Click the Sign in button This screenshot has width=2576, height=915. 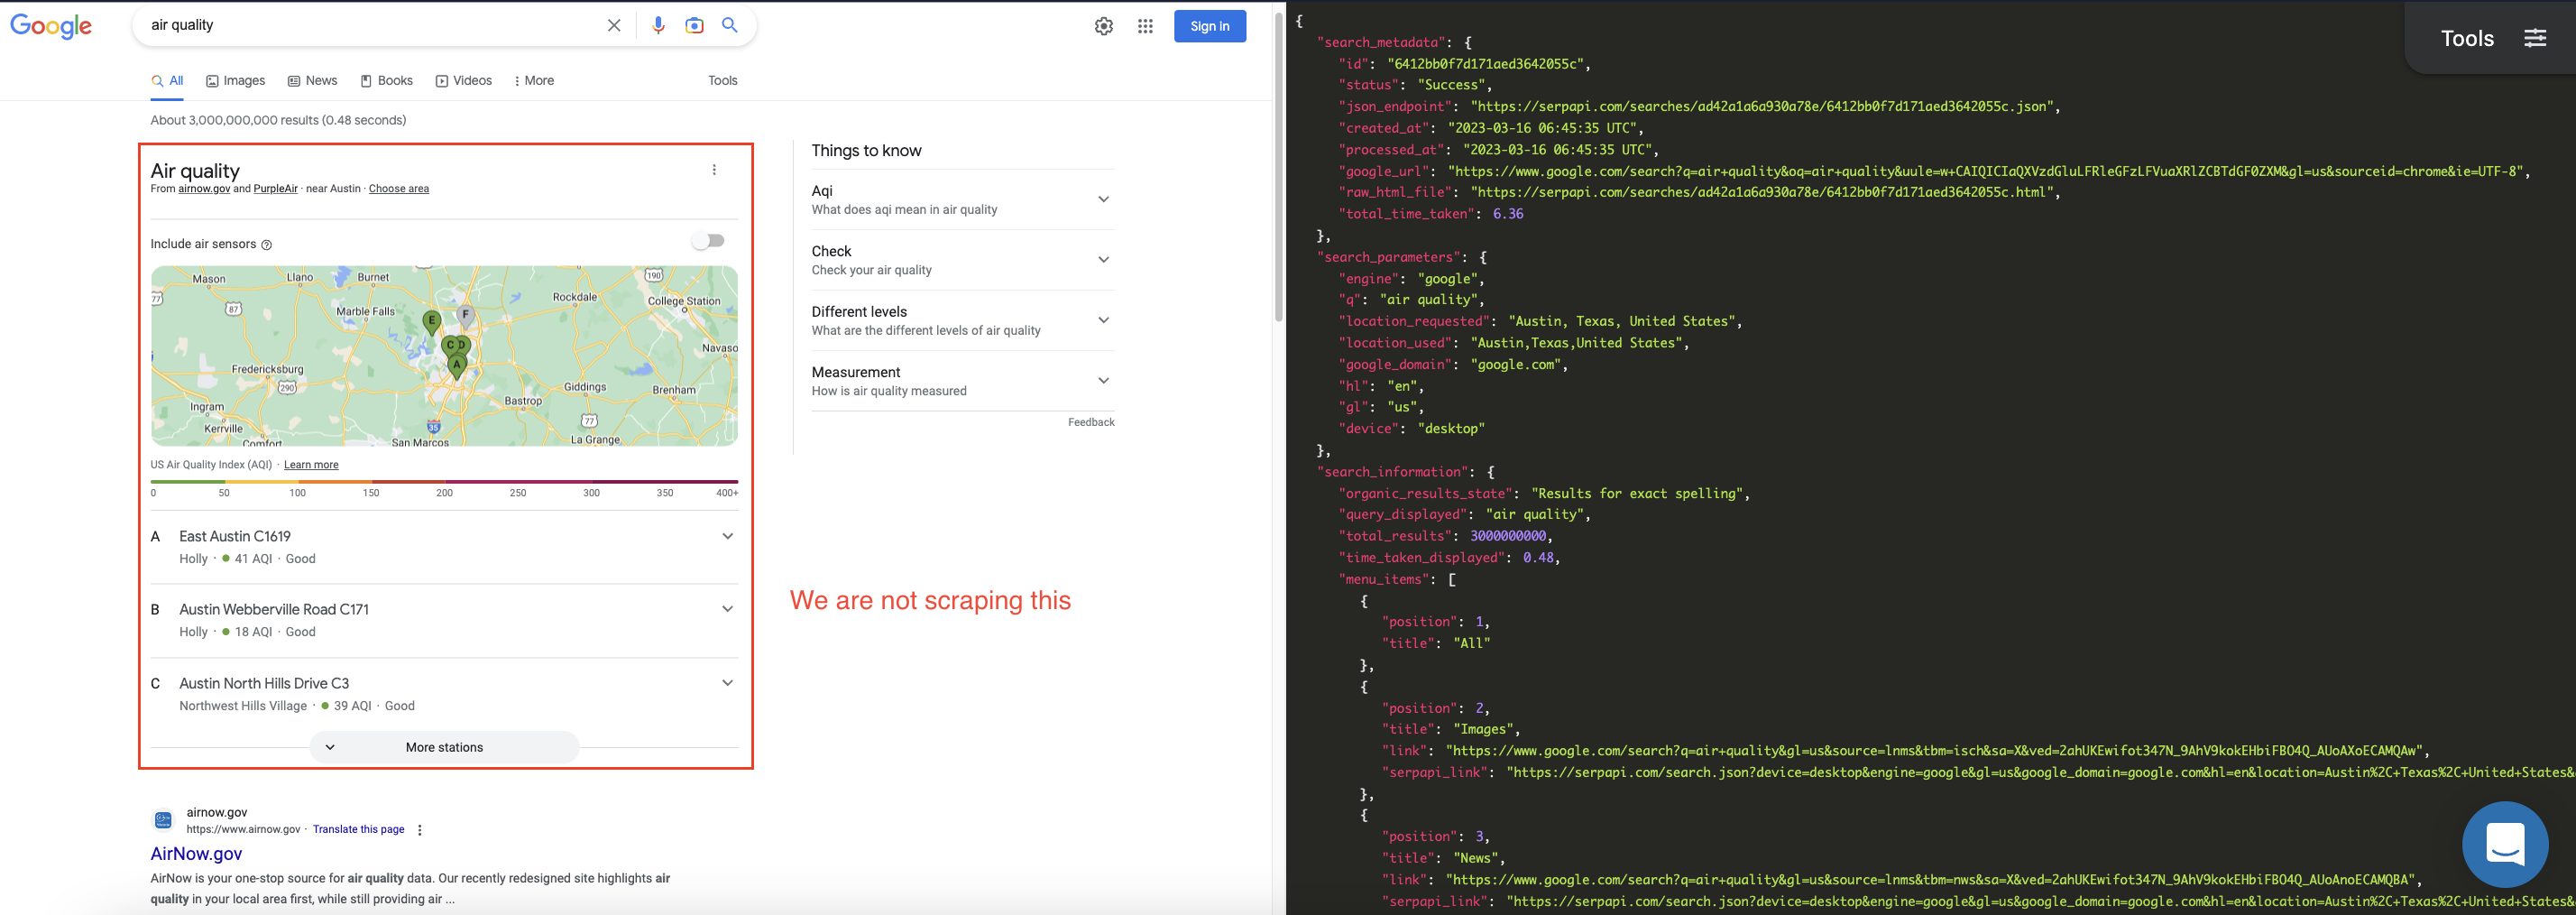[x=1210, y=26]
